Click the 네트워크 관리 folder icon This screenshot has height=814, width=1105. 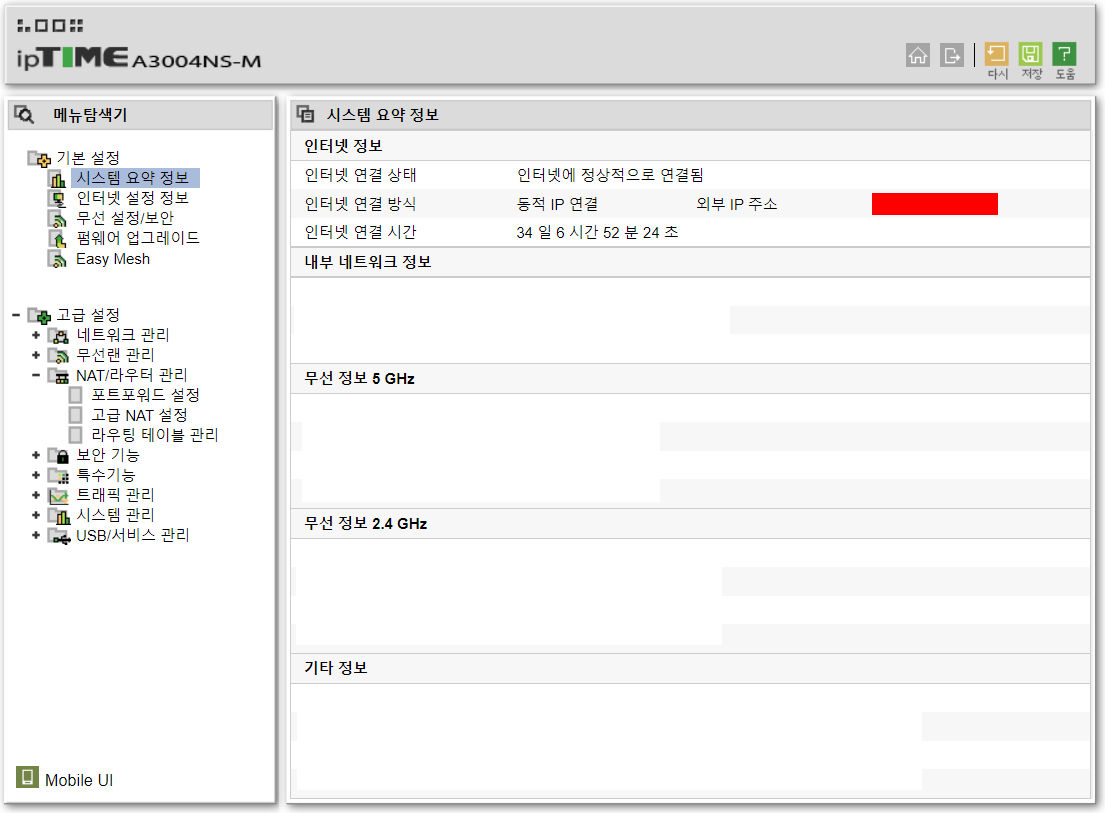point(58,335)
